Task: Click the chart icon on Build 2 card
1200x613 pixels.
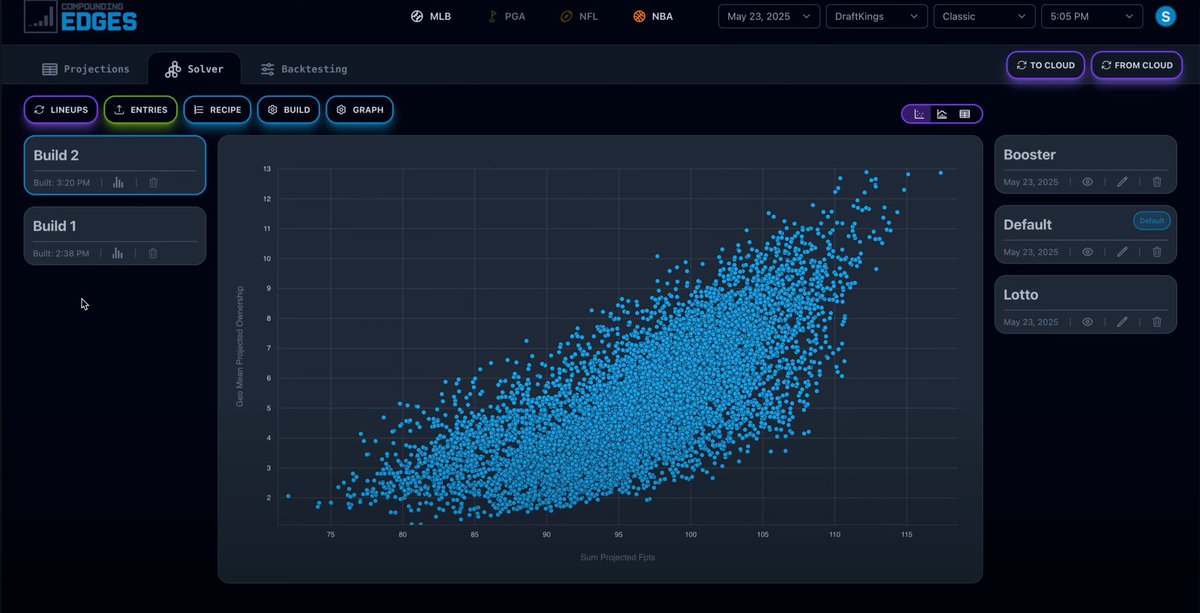Action: point(117,182)
